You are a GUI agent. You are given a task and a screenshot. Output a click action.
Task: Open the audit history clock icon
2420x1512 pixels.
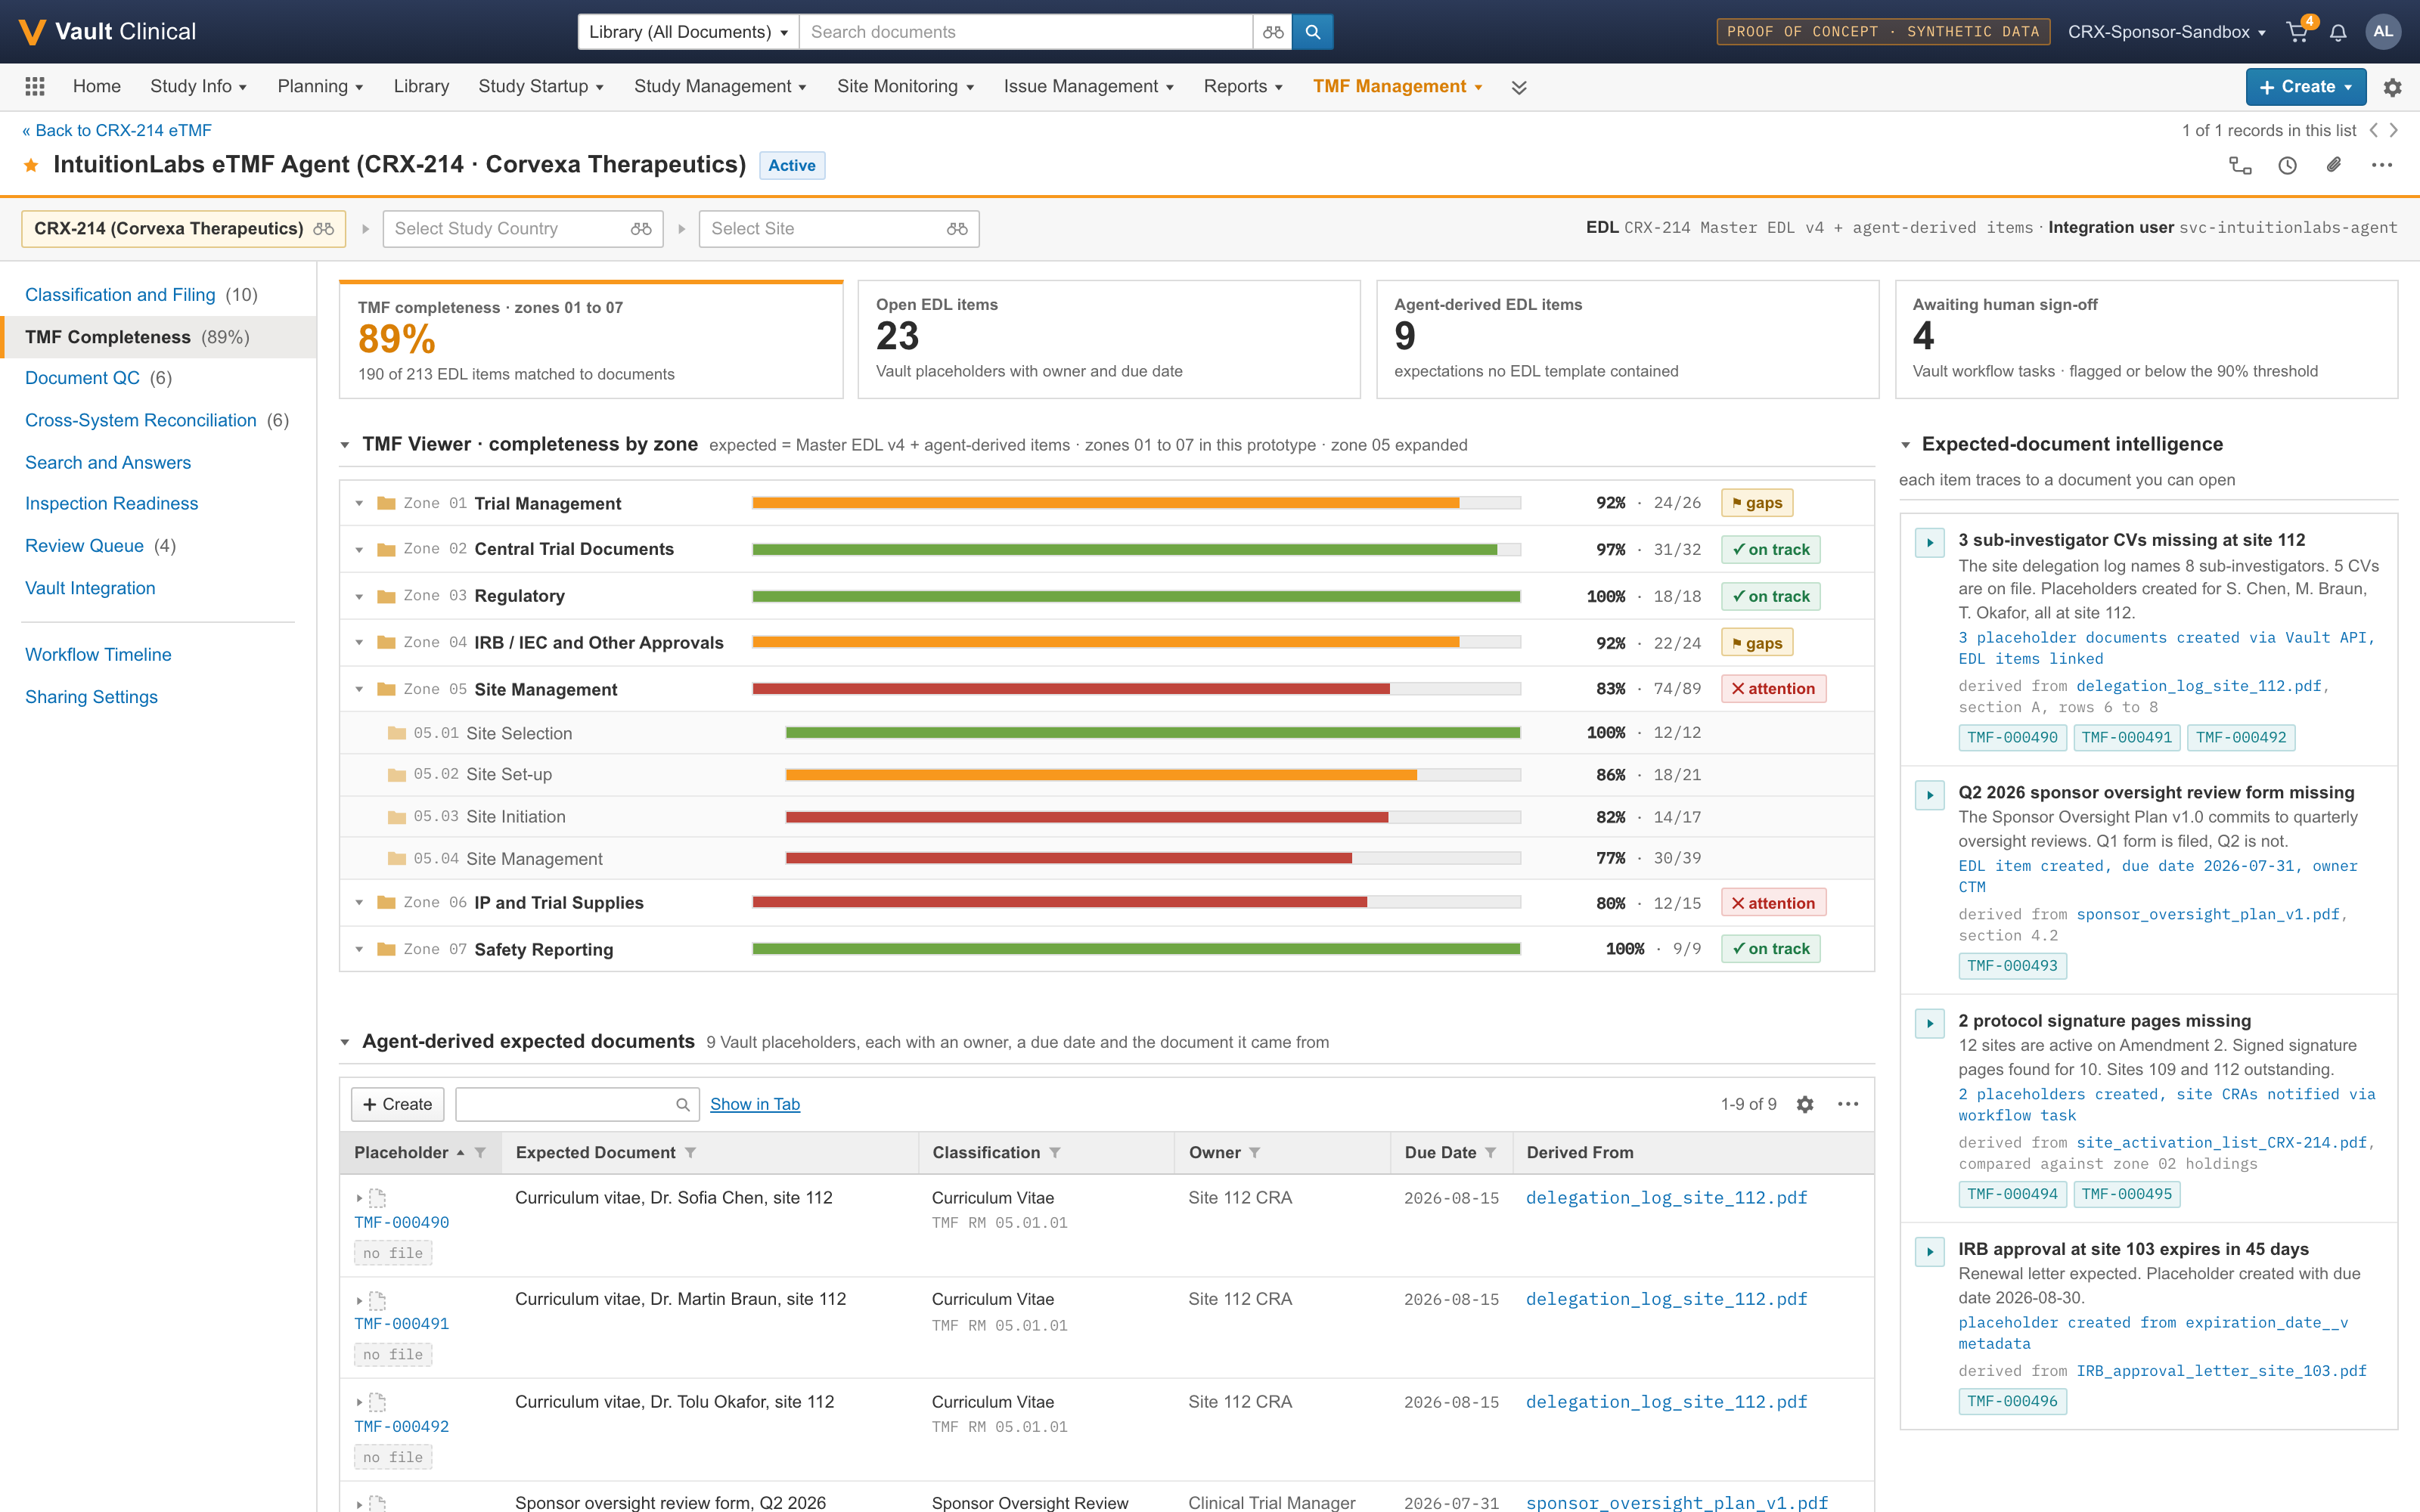(x=2288, y=165)
